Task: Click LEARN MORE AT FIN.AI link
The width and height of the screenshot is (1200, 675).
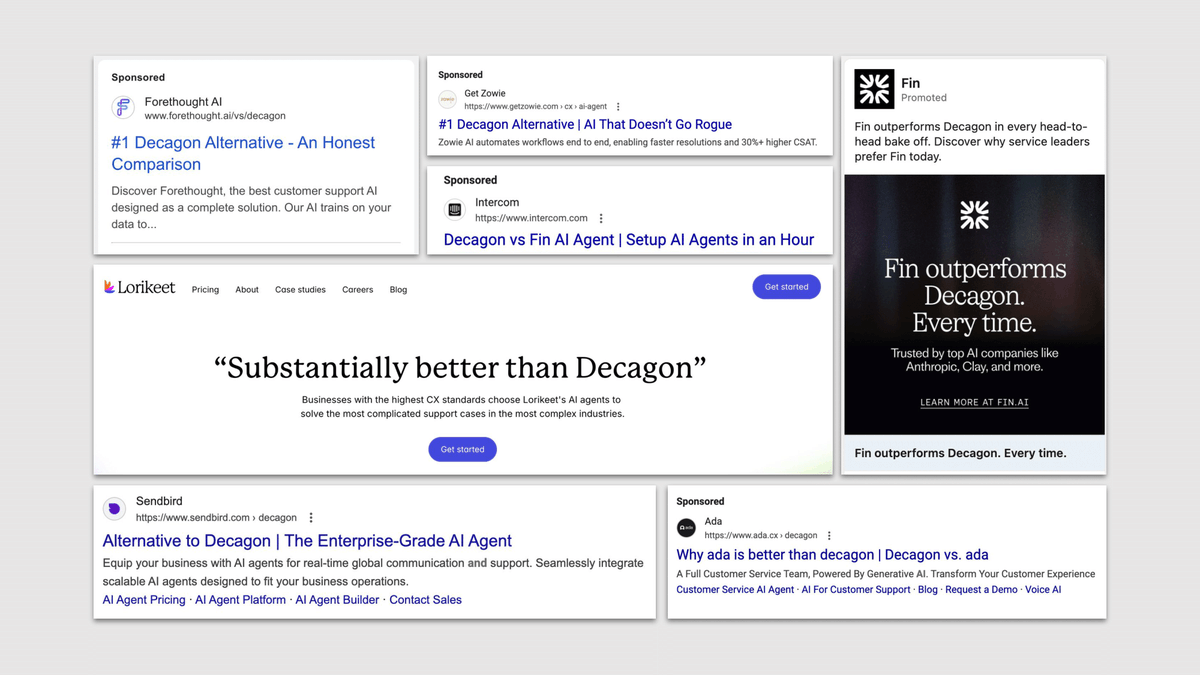Action: tap(974, 402)
